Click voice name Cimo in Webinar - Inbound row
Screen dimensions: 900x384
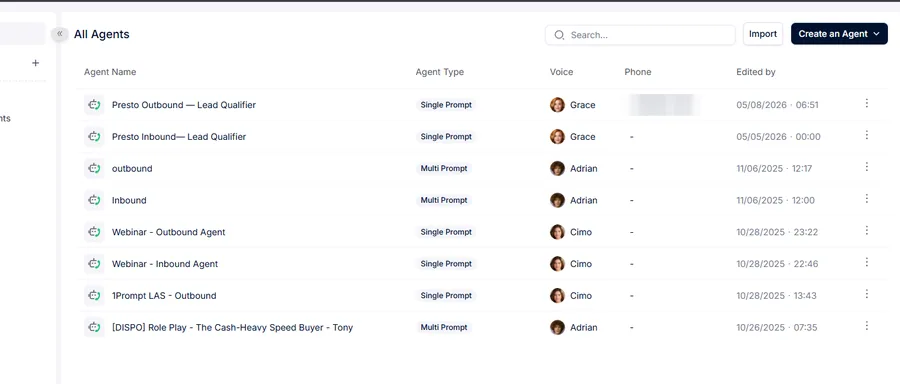[581, 264]
